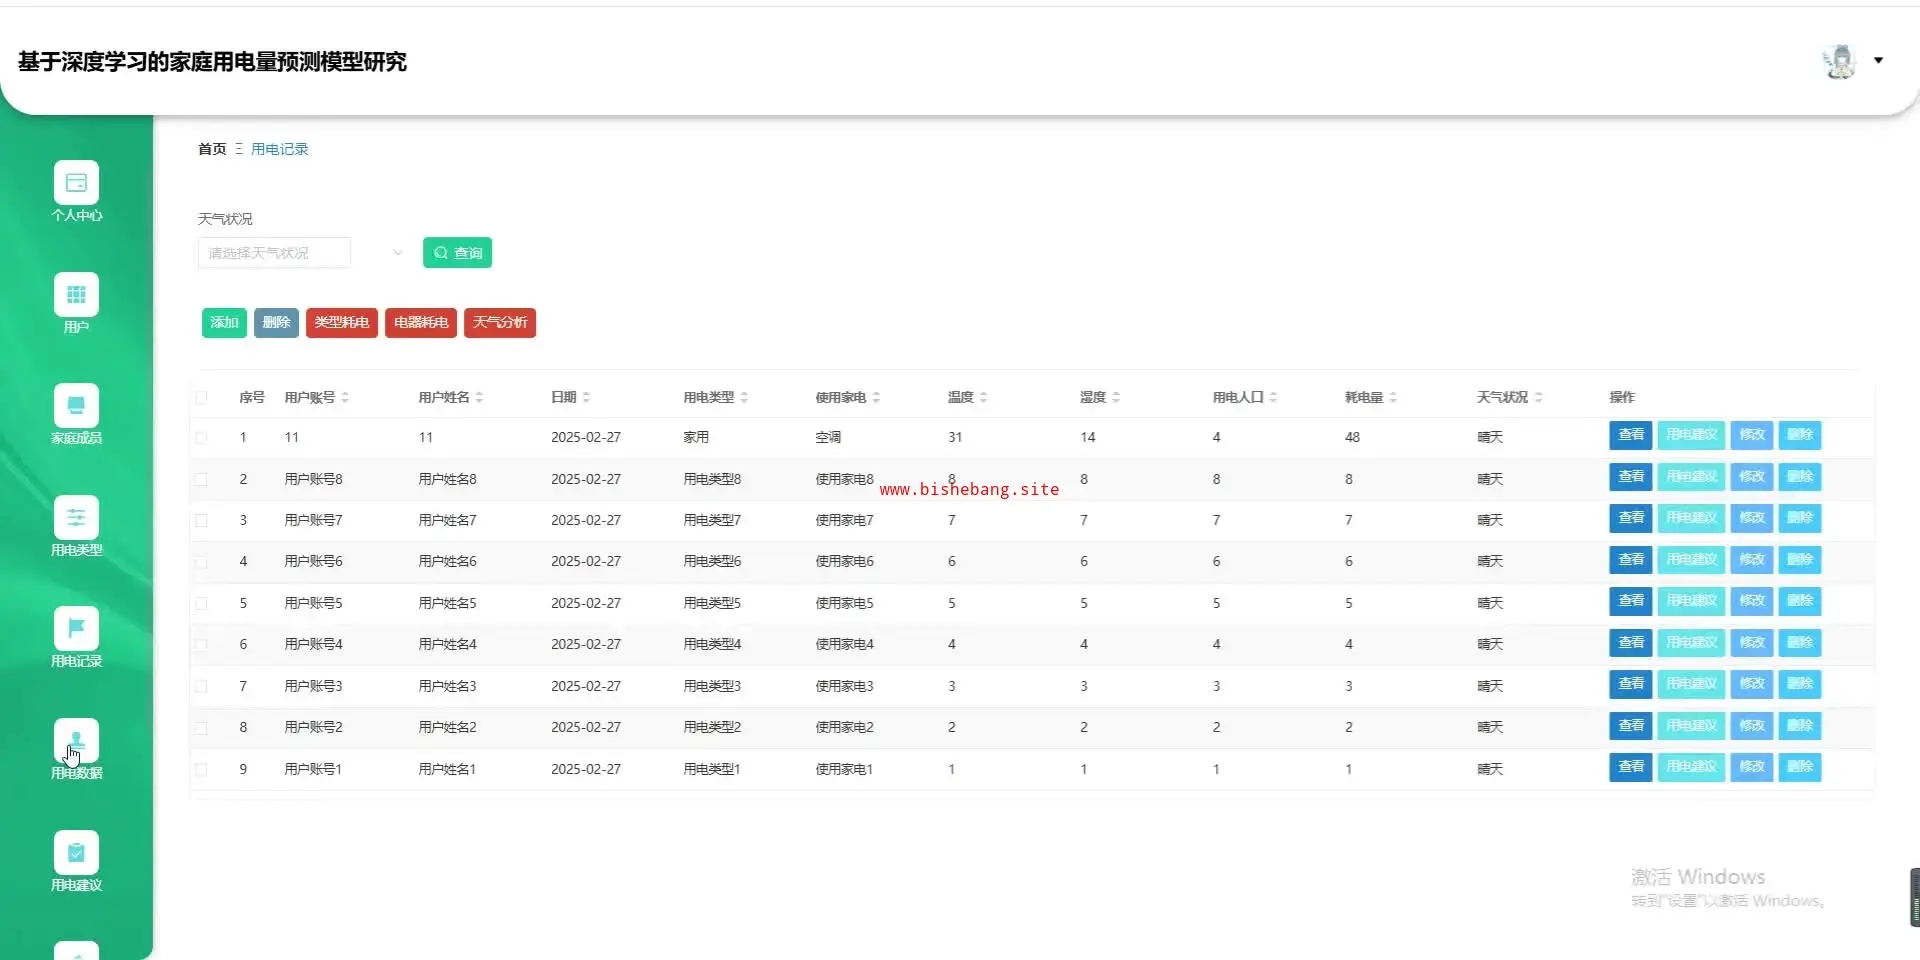Check the box for row 1 (账号 11)
Viewport: 1920px width, 960px height.
(202, 437)
